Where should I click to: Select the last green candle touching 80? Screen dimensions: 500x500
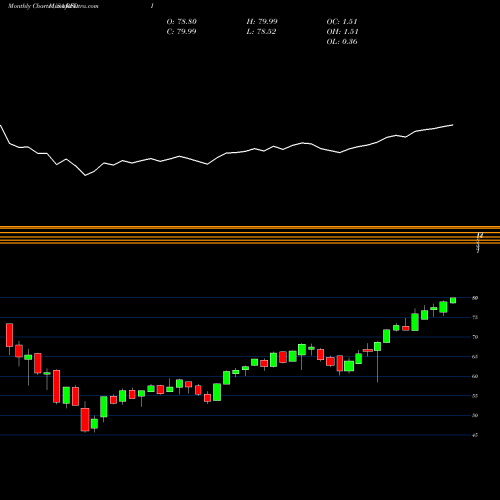[x=453, y=300]
